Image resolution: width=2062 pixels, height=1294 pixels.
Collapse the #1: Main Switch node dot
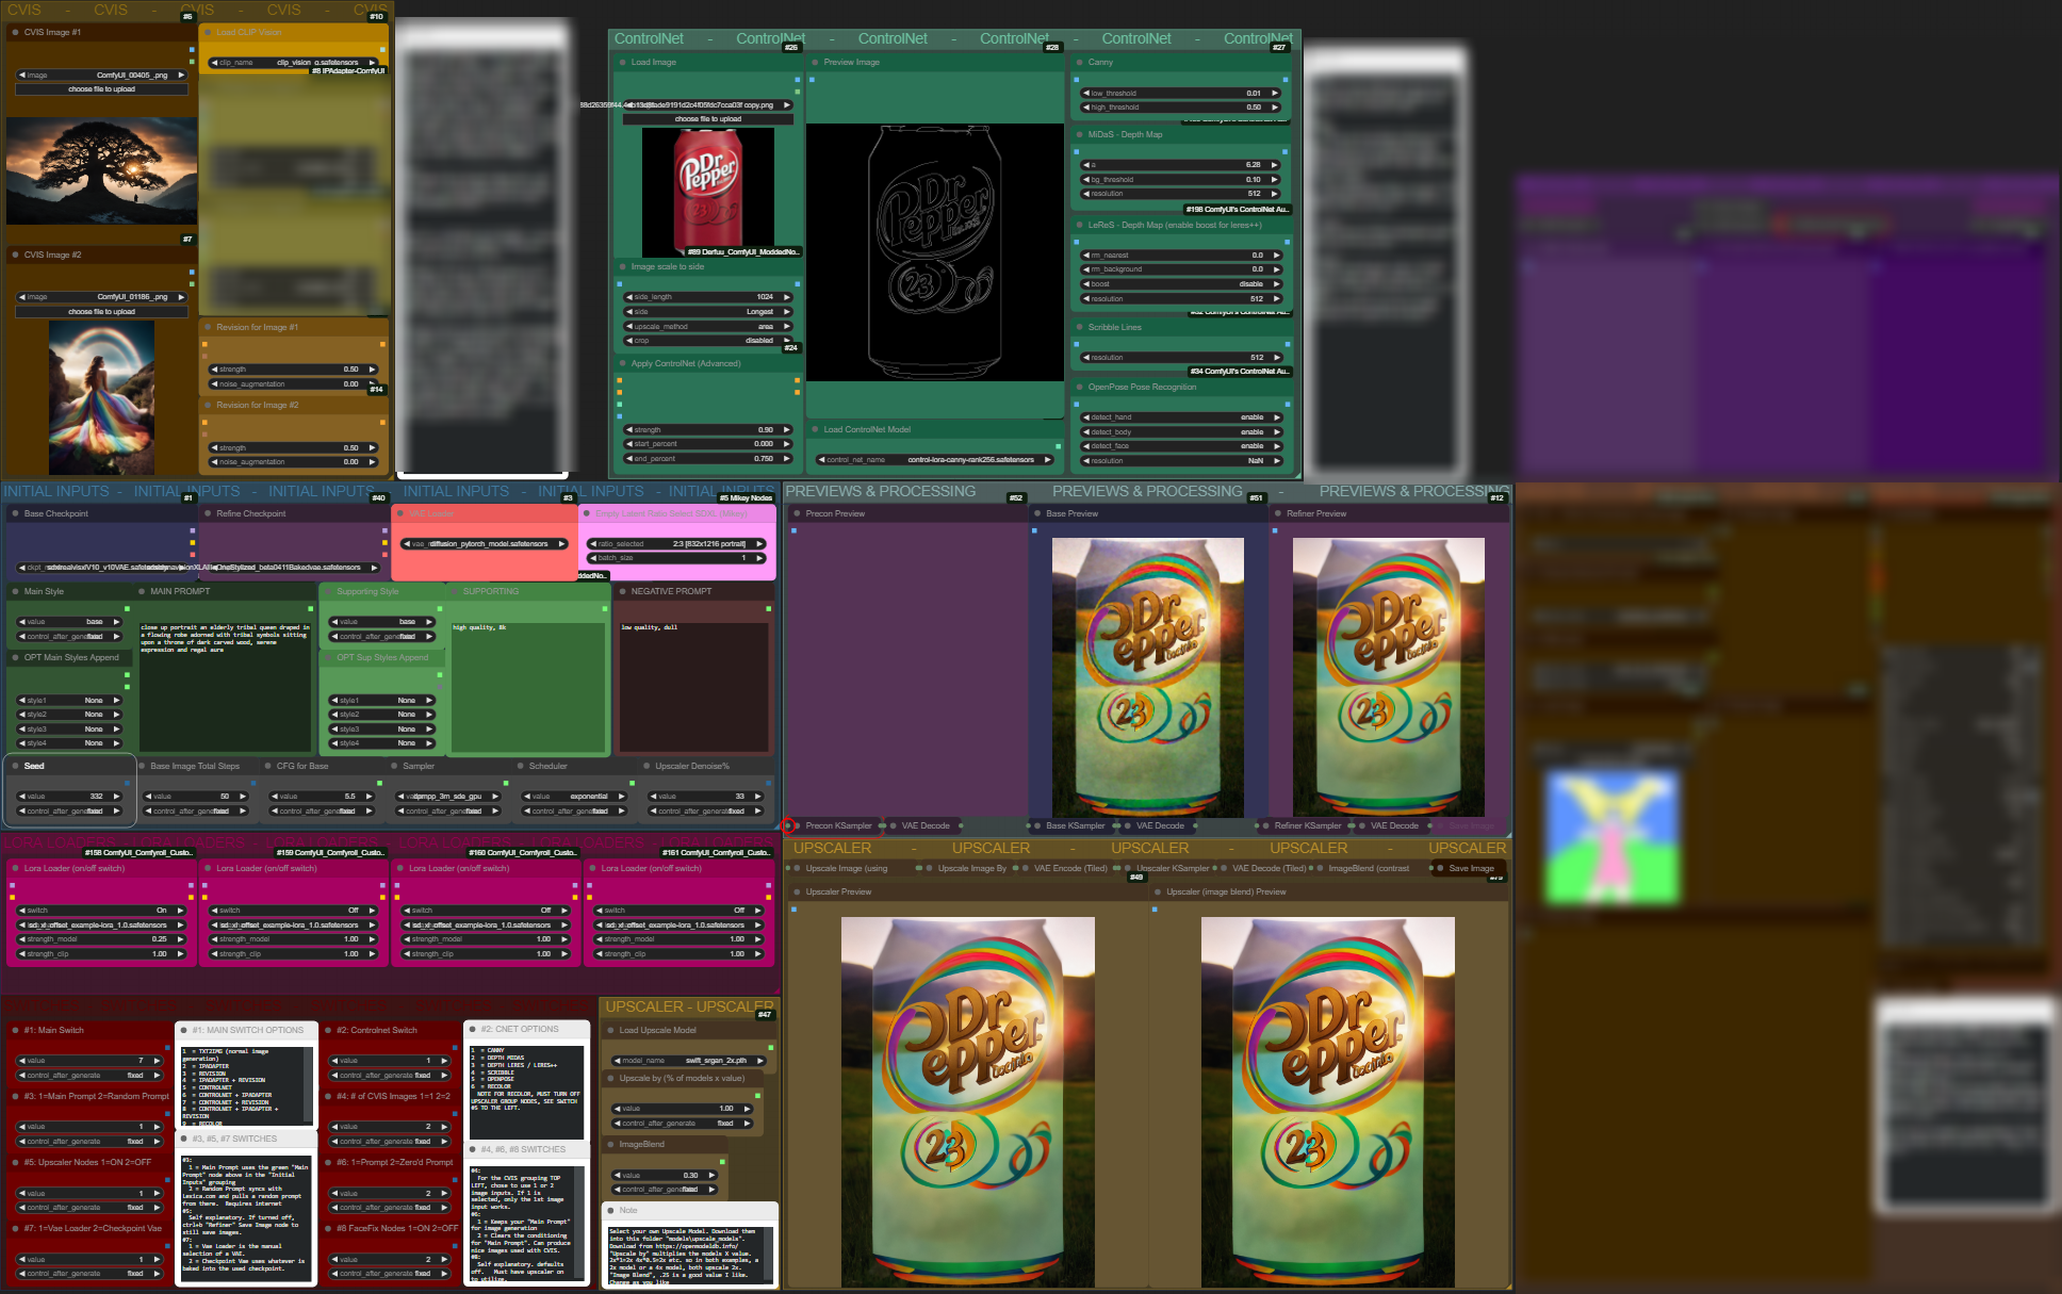[x=15, y=1030]
